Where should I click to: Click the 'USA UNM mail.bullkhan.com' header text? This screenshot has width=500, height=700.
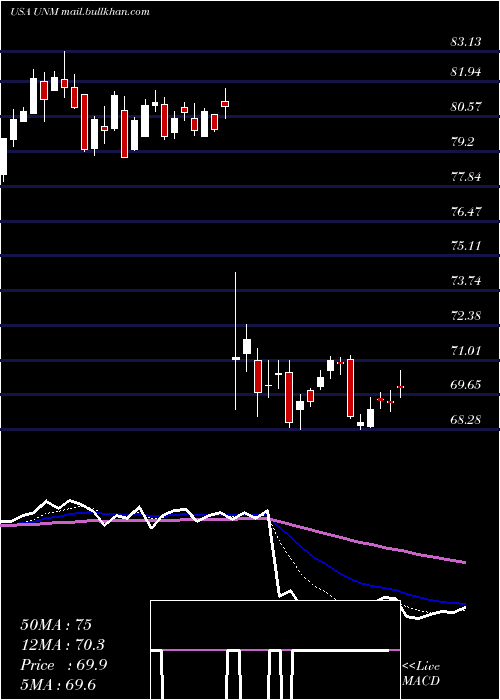79,12
